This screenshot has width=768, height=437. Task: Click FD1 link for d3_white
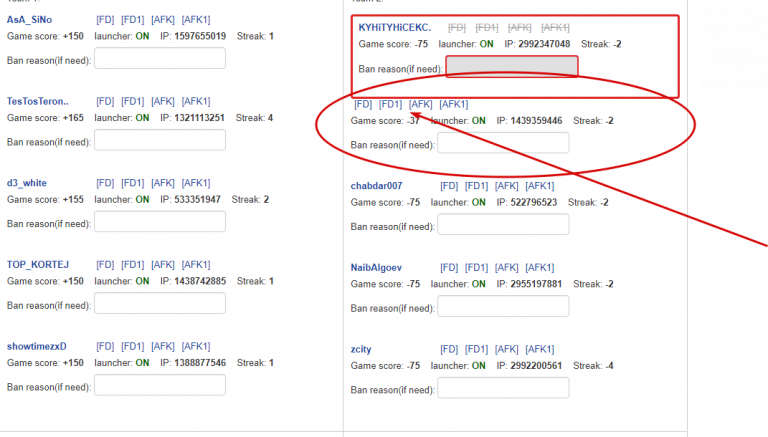(x=133, y=183)
